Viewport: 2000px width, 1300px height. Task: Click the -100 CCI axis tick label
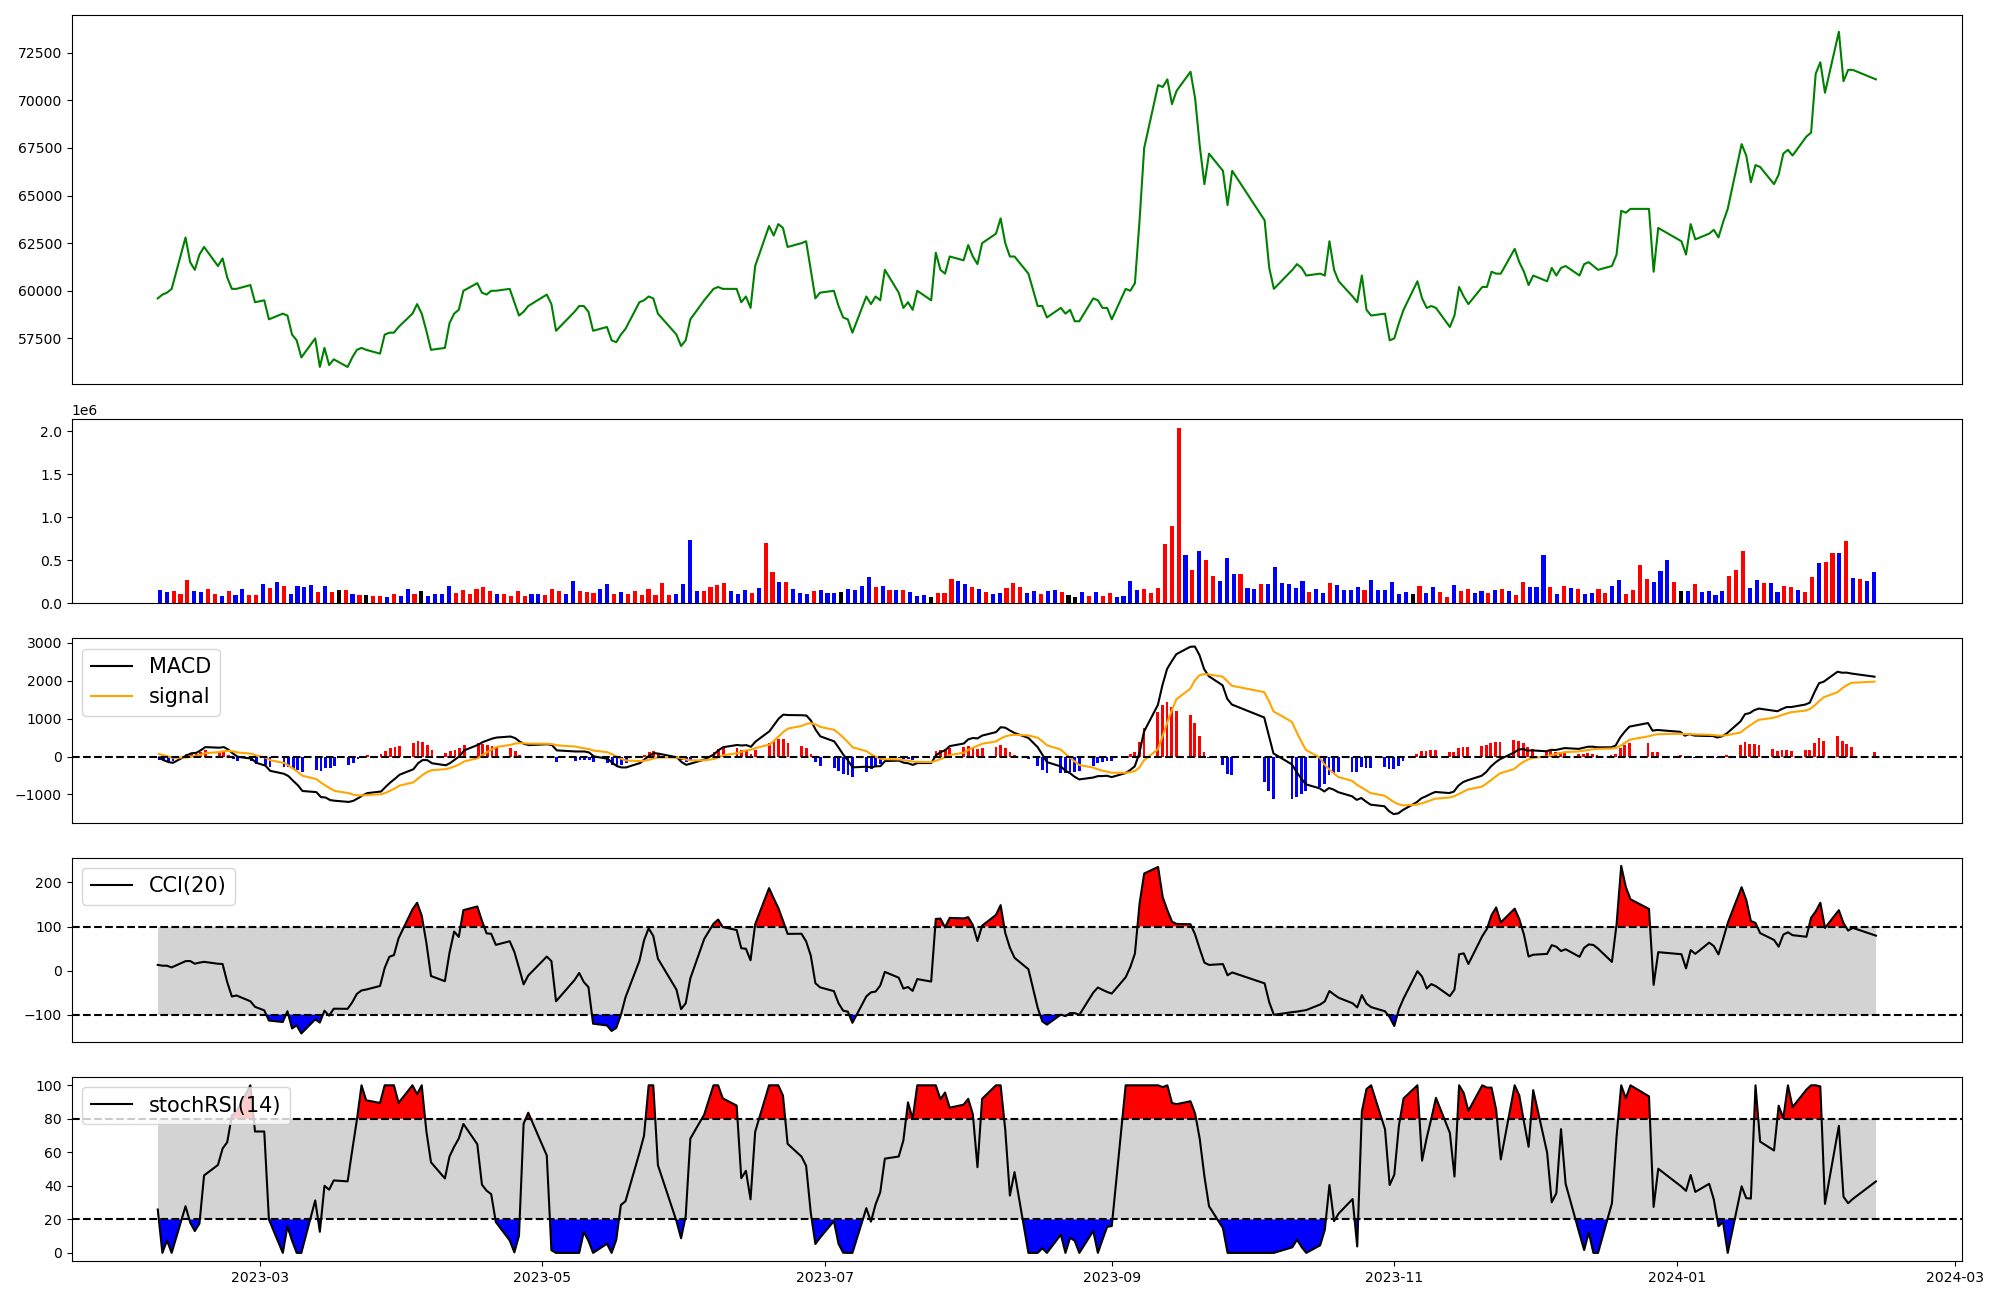pos(44,1015)
